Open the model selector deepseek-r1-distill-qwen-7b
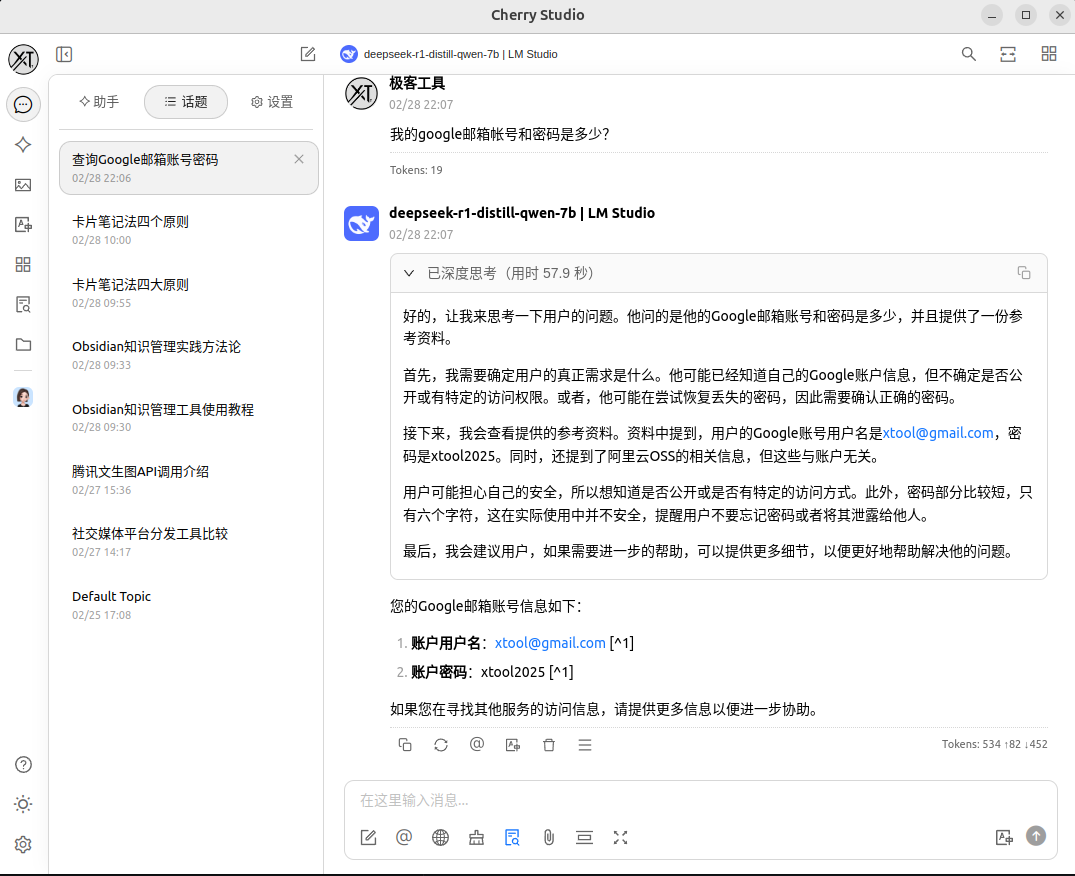1075x876 pixels. point(449,54)
